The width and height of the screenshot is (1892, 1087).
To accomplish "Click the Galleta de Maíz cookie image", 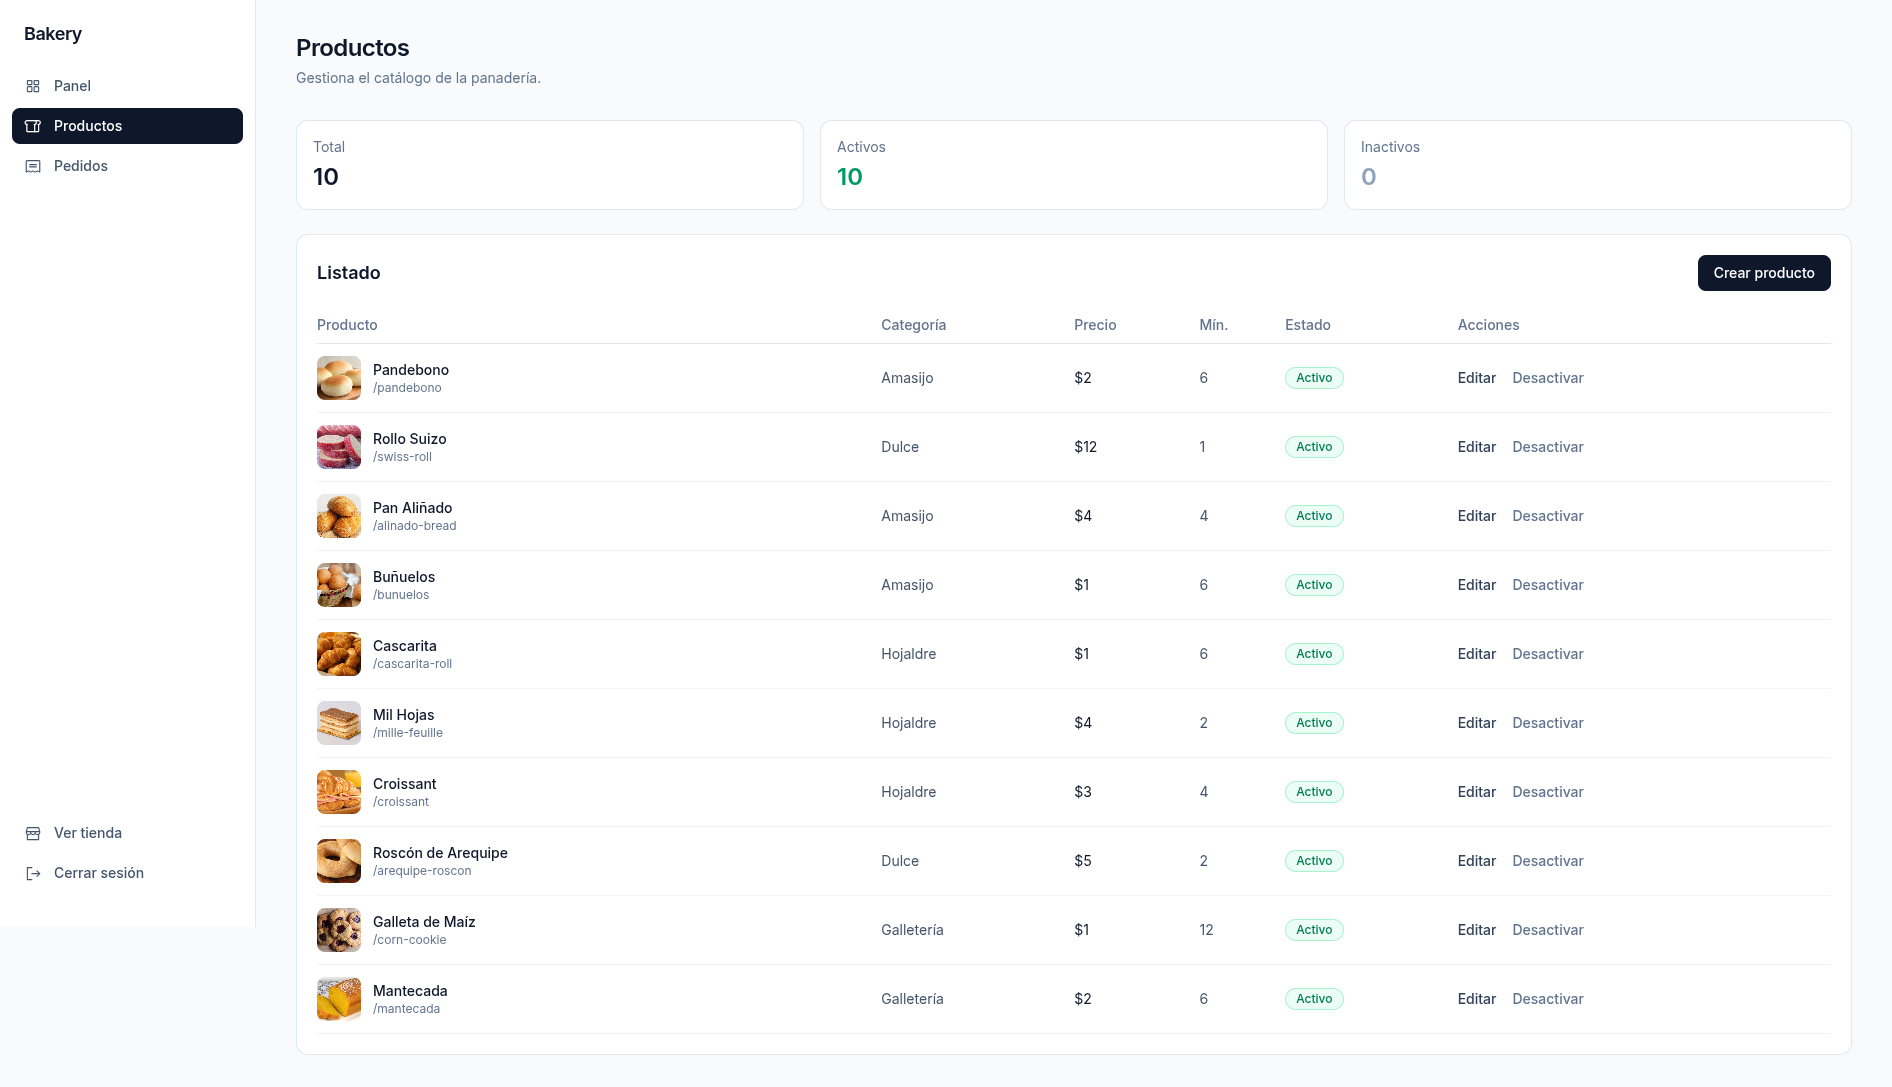I will pos(339,930).
